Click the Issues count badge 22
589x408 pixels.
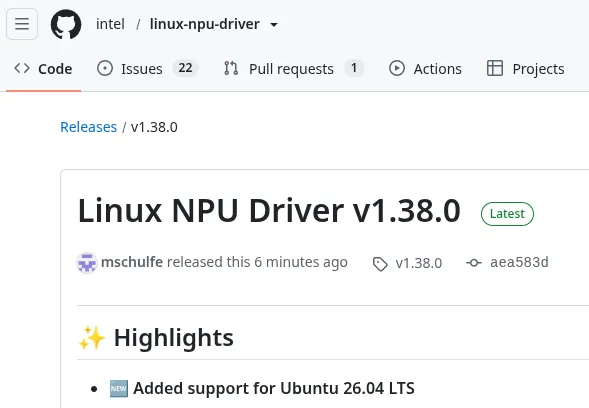[x=185, y=68]
